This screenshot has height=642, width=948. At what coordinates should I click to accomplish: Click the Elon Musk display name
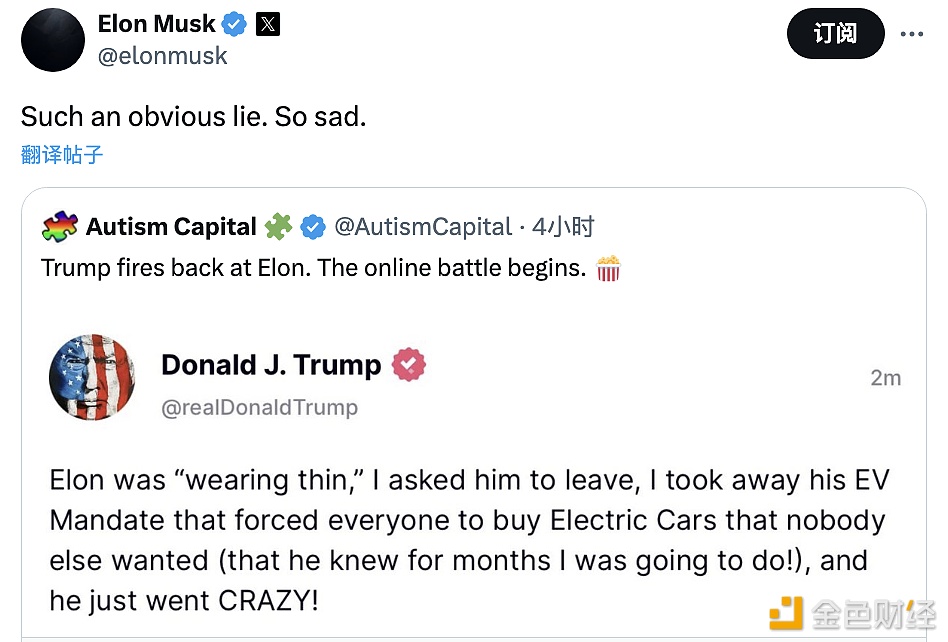156,24
